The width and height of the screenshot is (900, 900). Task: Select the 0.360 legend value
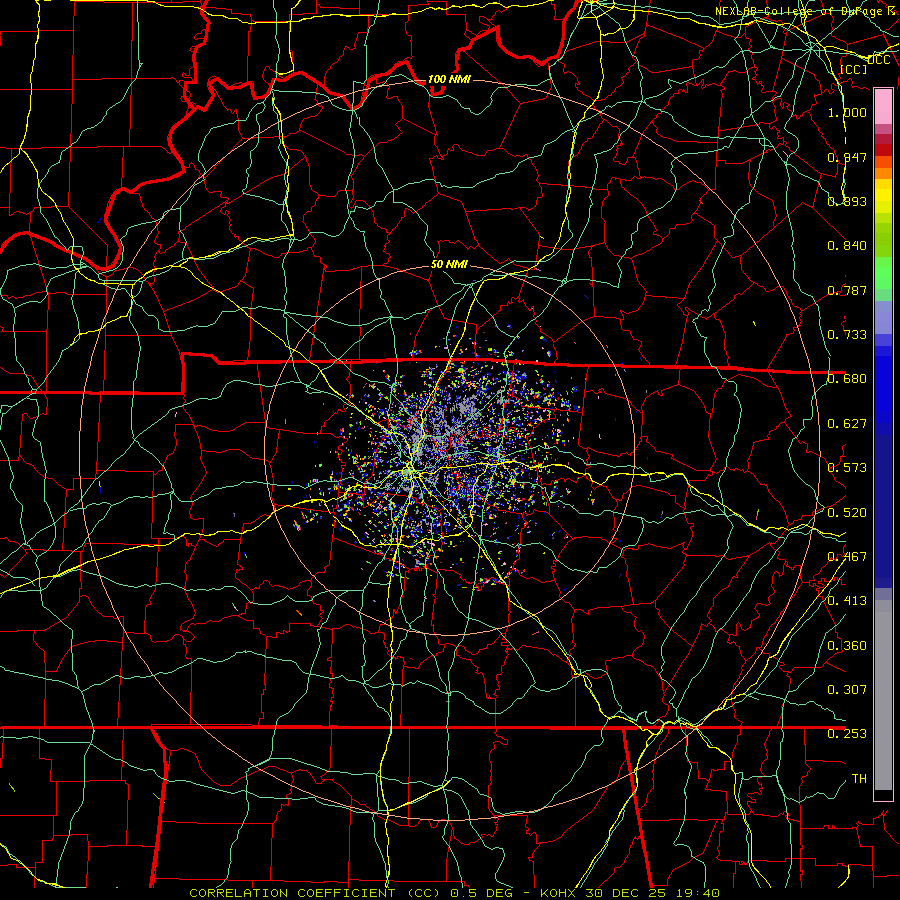[847, 646]
